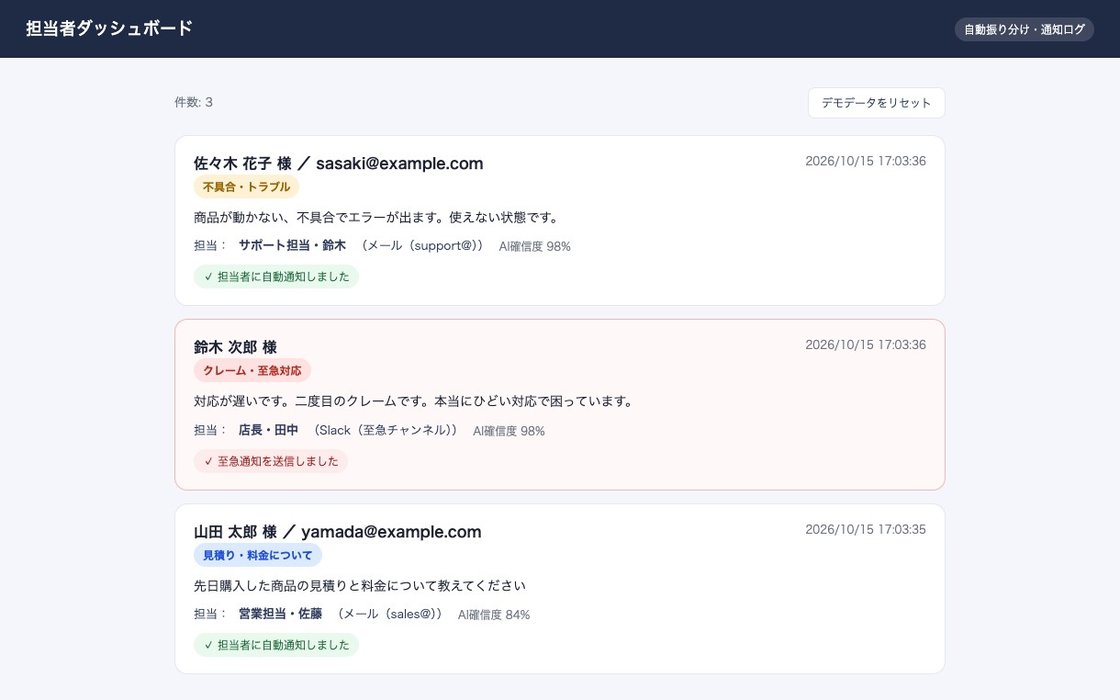Screen dimensions: 1120x700
Task: Click the 至急通知を送信しました status badge
Action: (x=271, y=461)
